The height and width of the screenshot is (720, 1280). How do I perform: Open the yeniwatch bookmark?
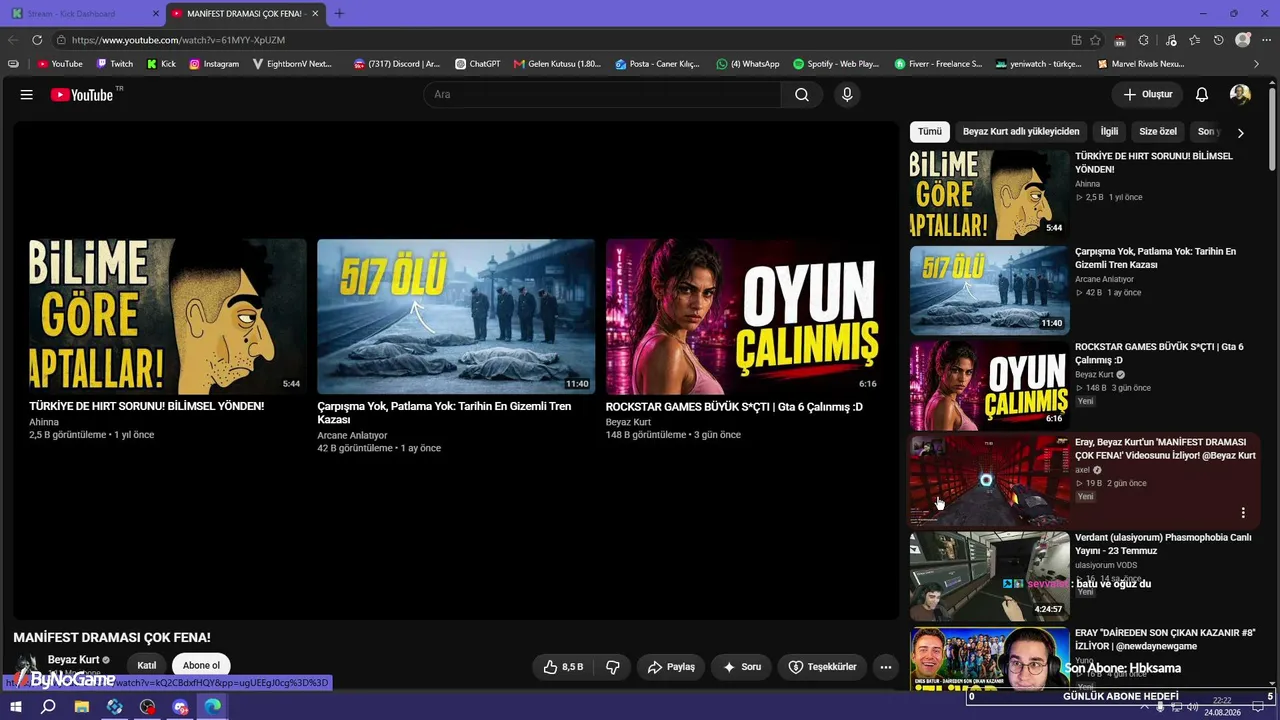[1039, 64]
